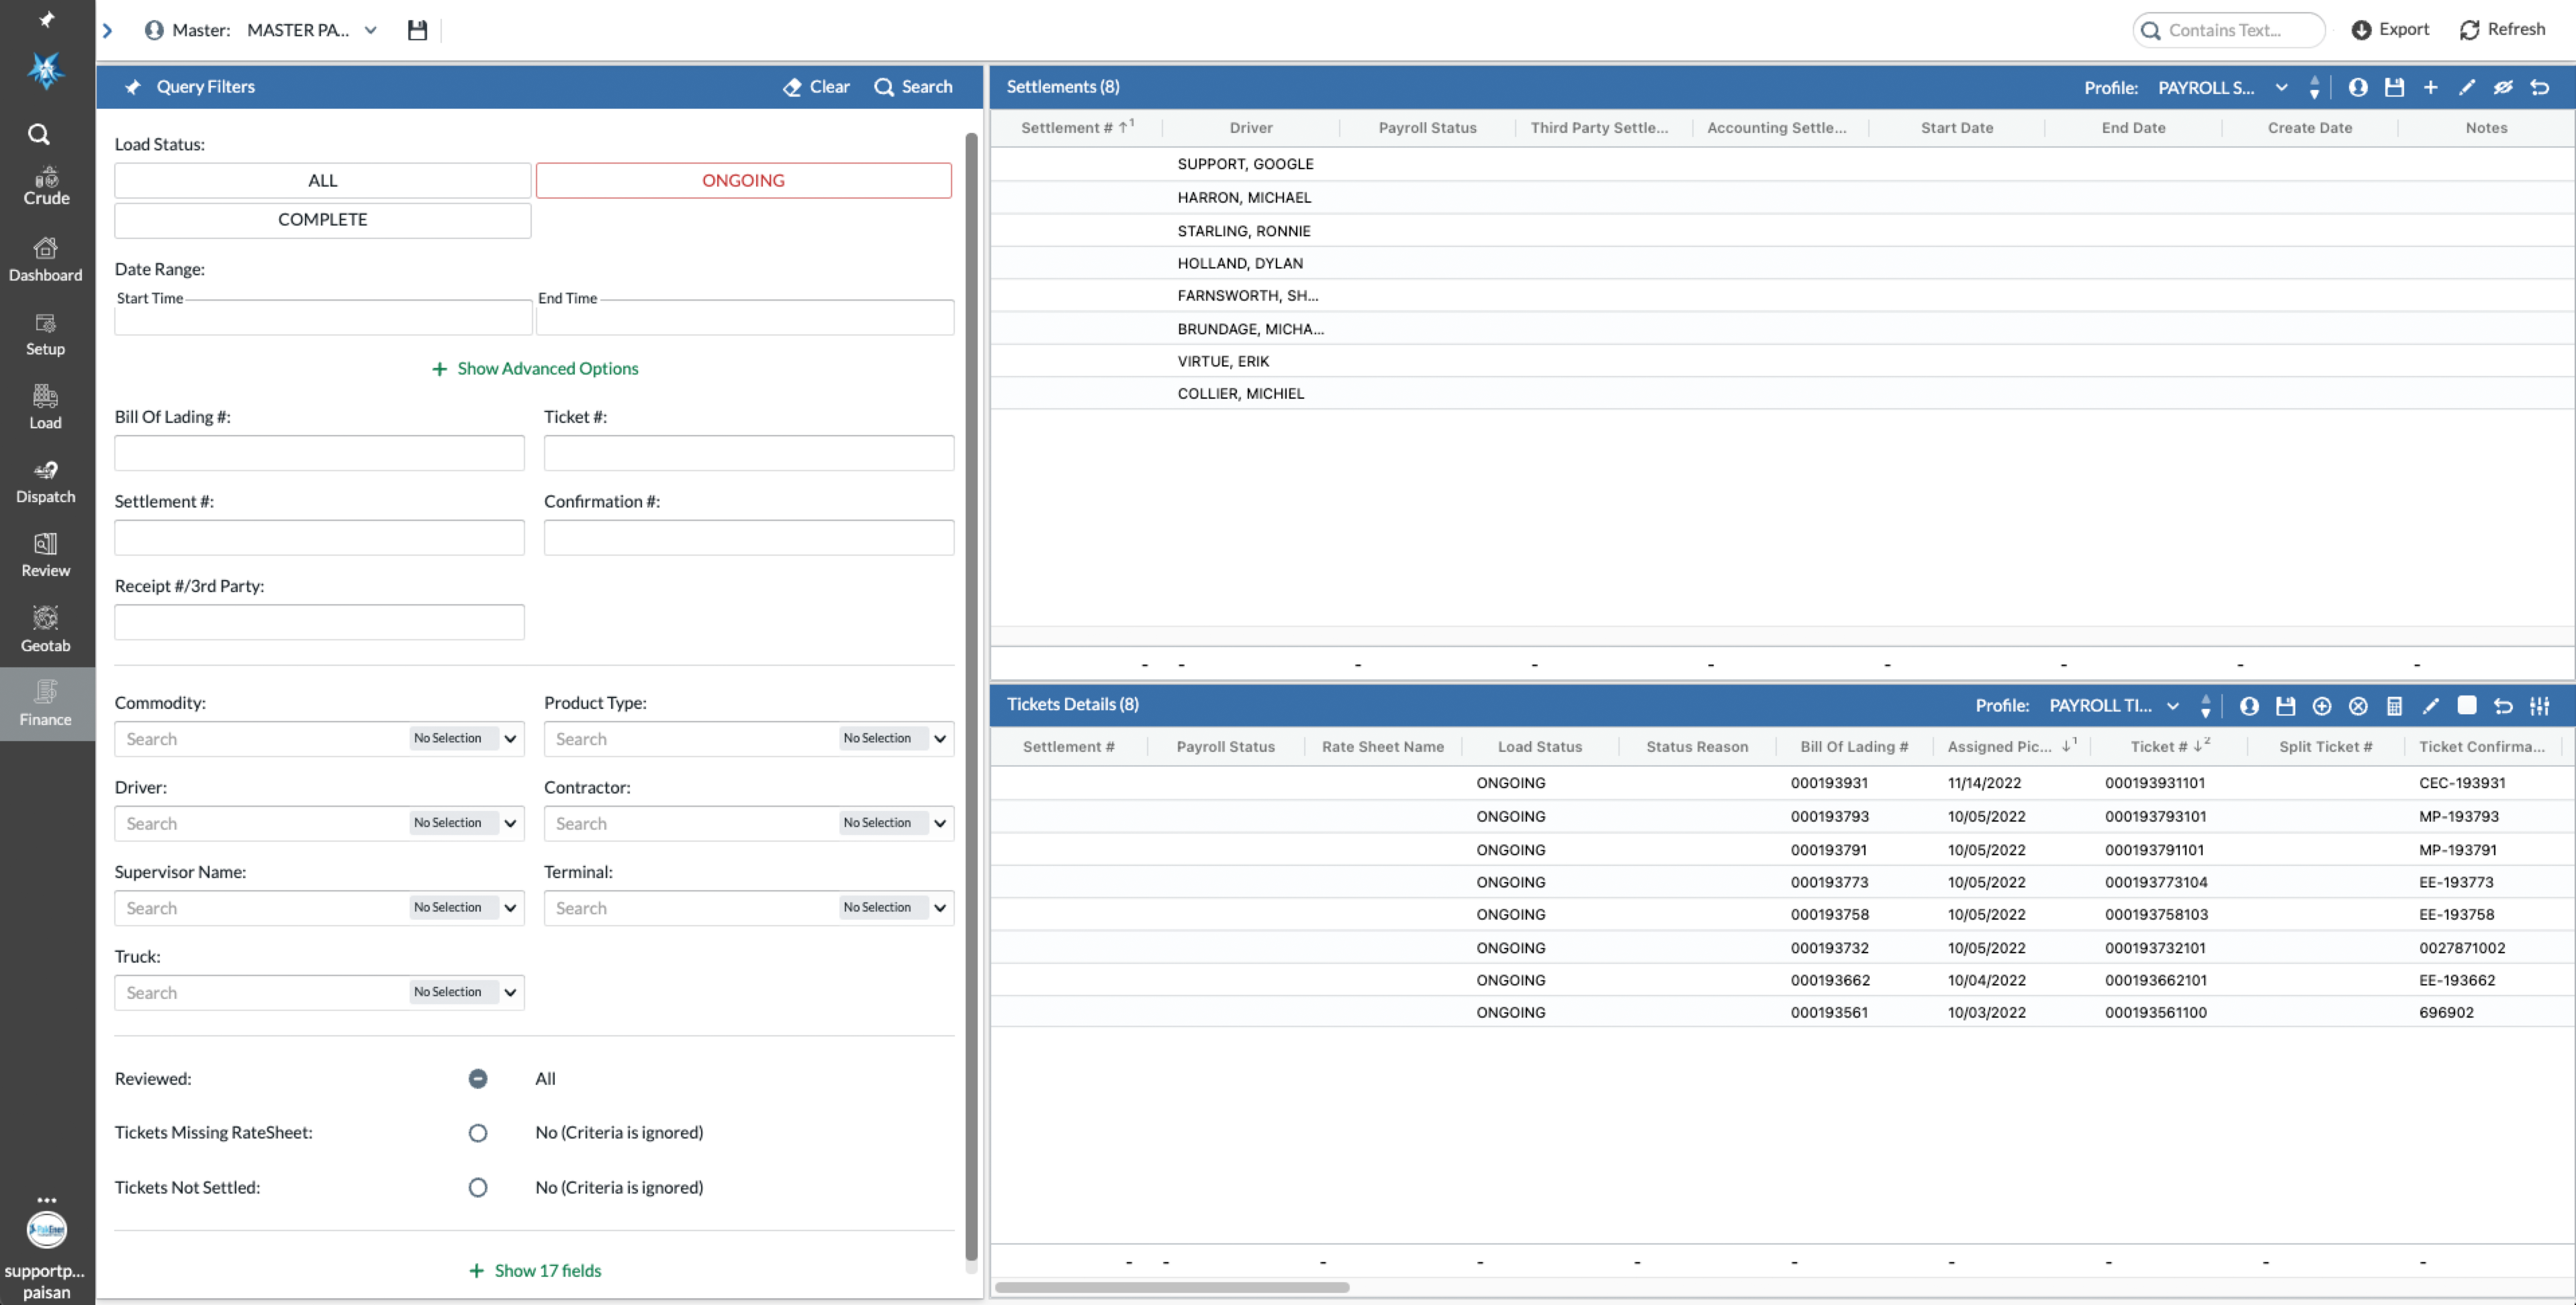Open the three-dots menu above user avatar
2576x1305 pixels.
point(46,1199)
